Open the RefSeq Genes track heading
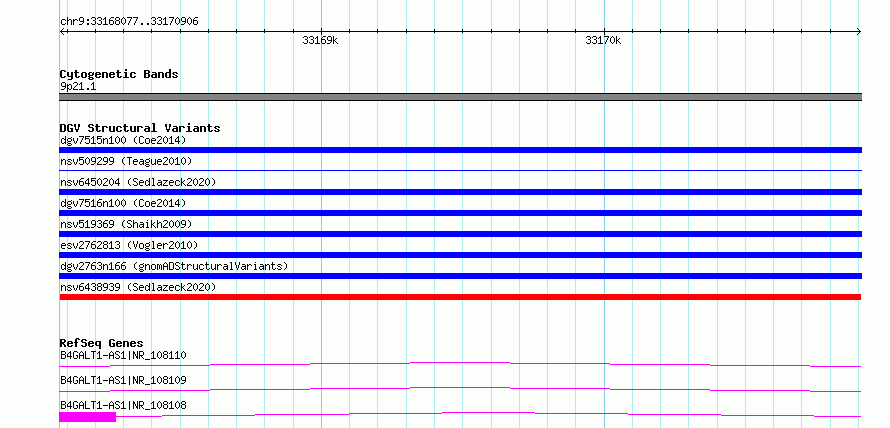 click(102, 343)
